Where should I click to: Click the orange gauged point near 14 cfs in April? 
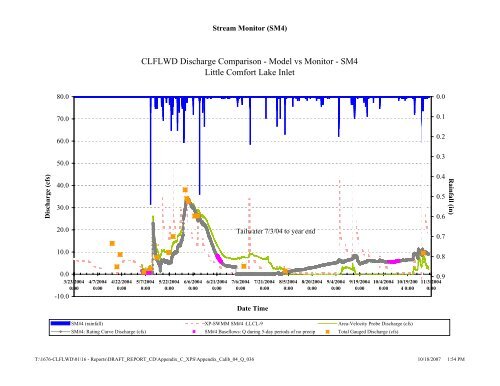(x=112, y=244)
